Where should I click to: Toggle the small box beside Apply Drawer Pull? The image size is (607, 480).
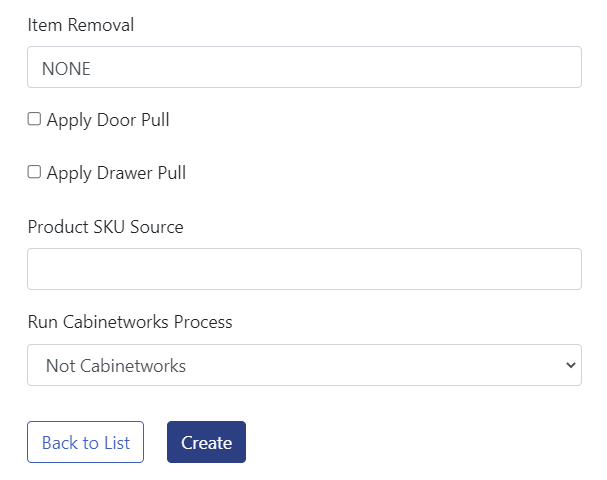pyautogui.click(x=34, y=172)
